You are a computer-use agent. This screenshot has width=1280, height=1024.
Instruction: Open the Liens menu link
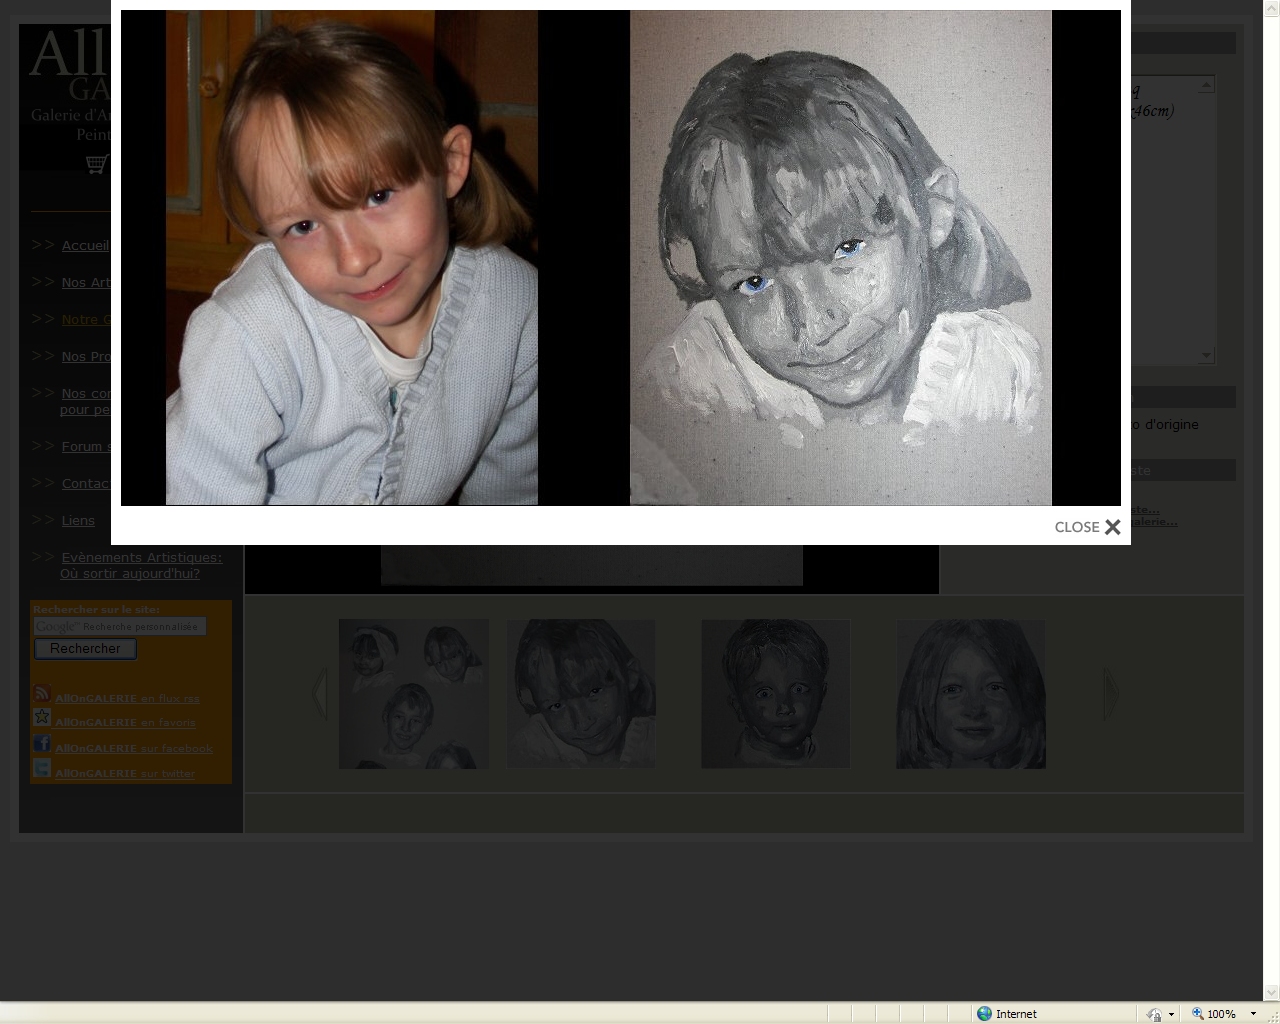(x=78, y=520)
